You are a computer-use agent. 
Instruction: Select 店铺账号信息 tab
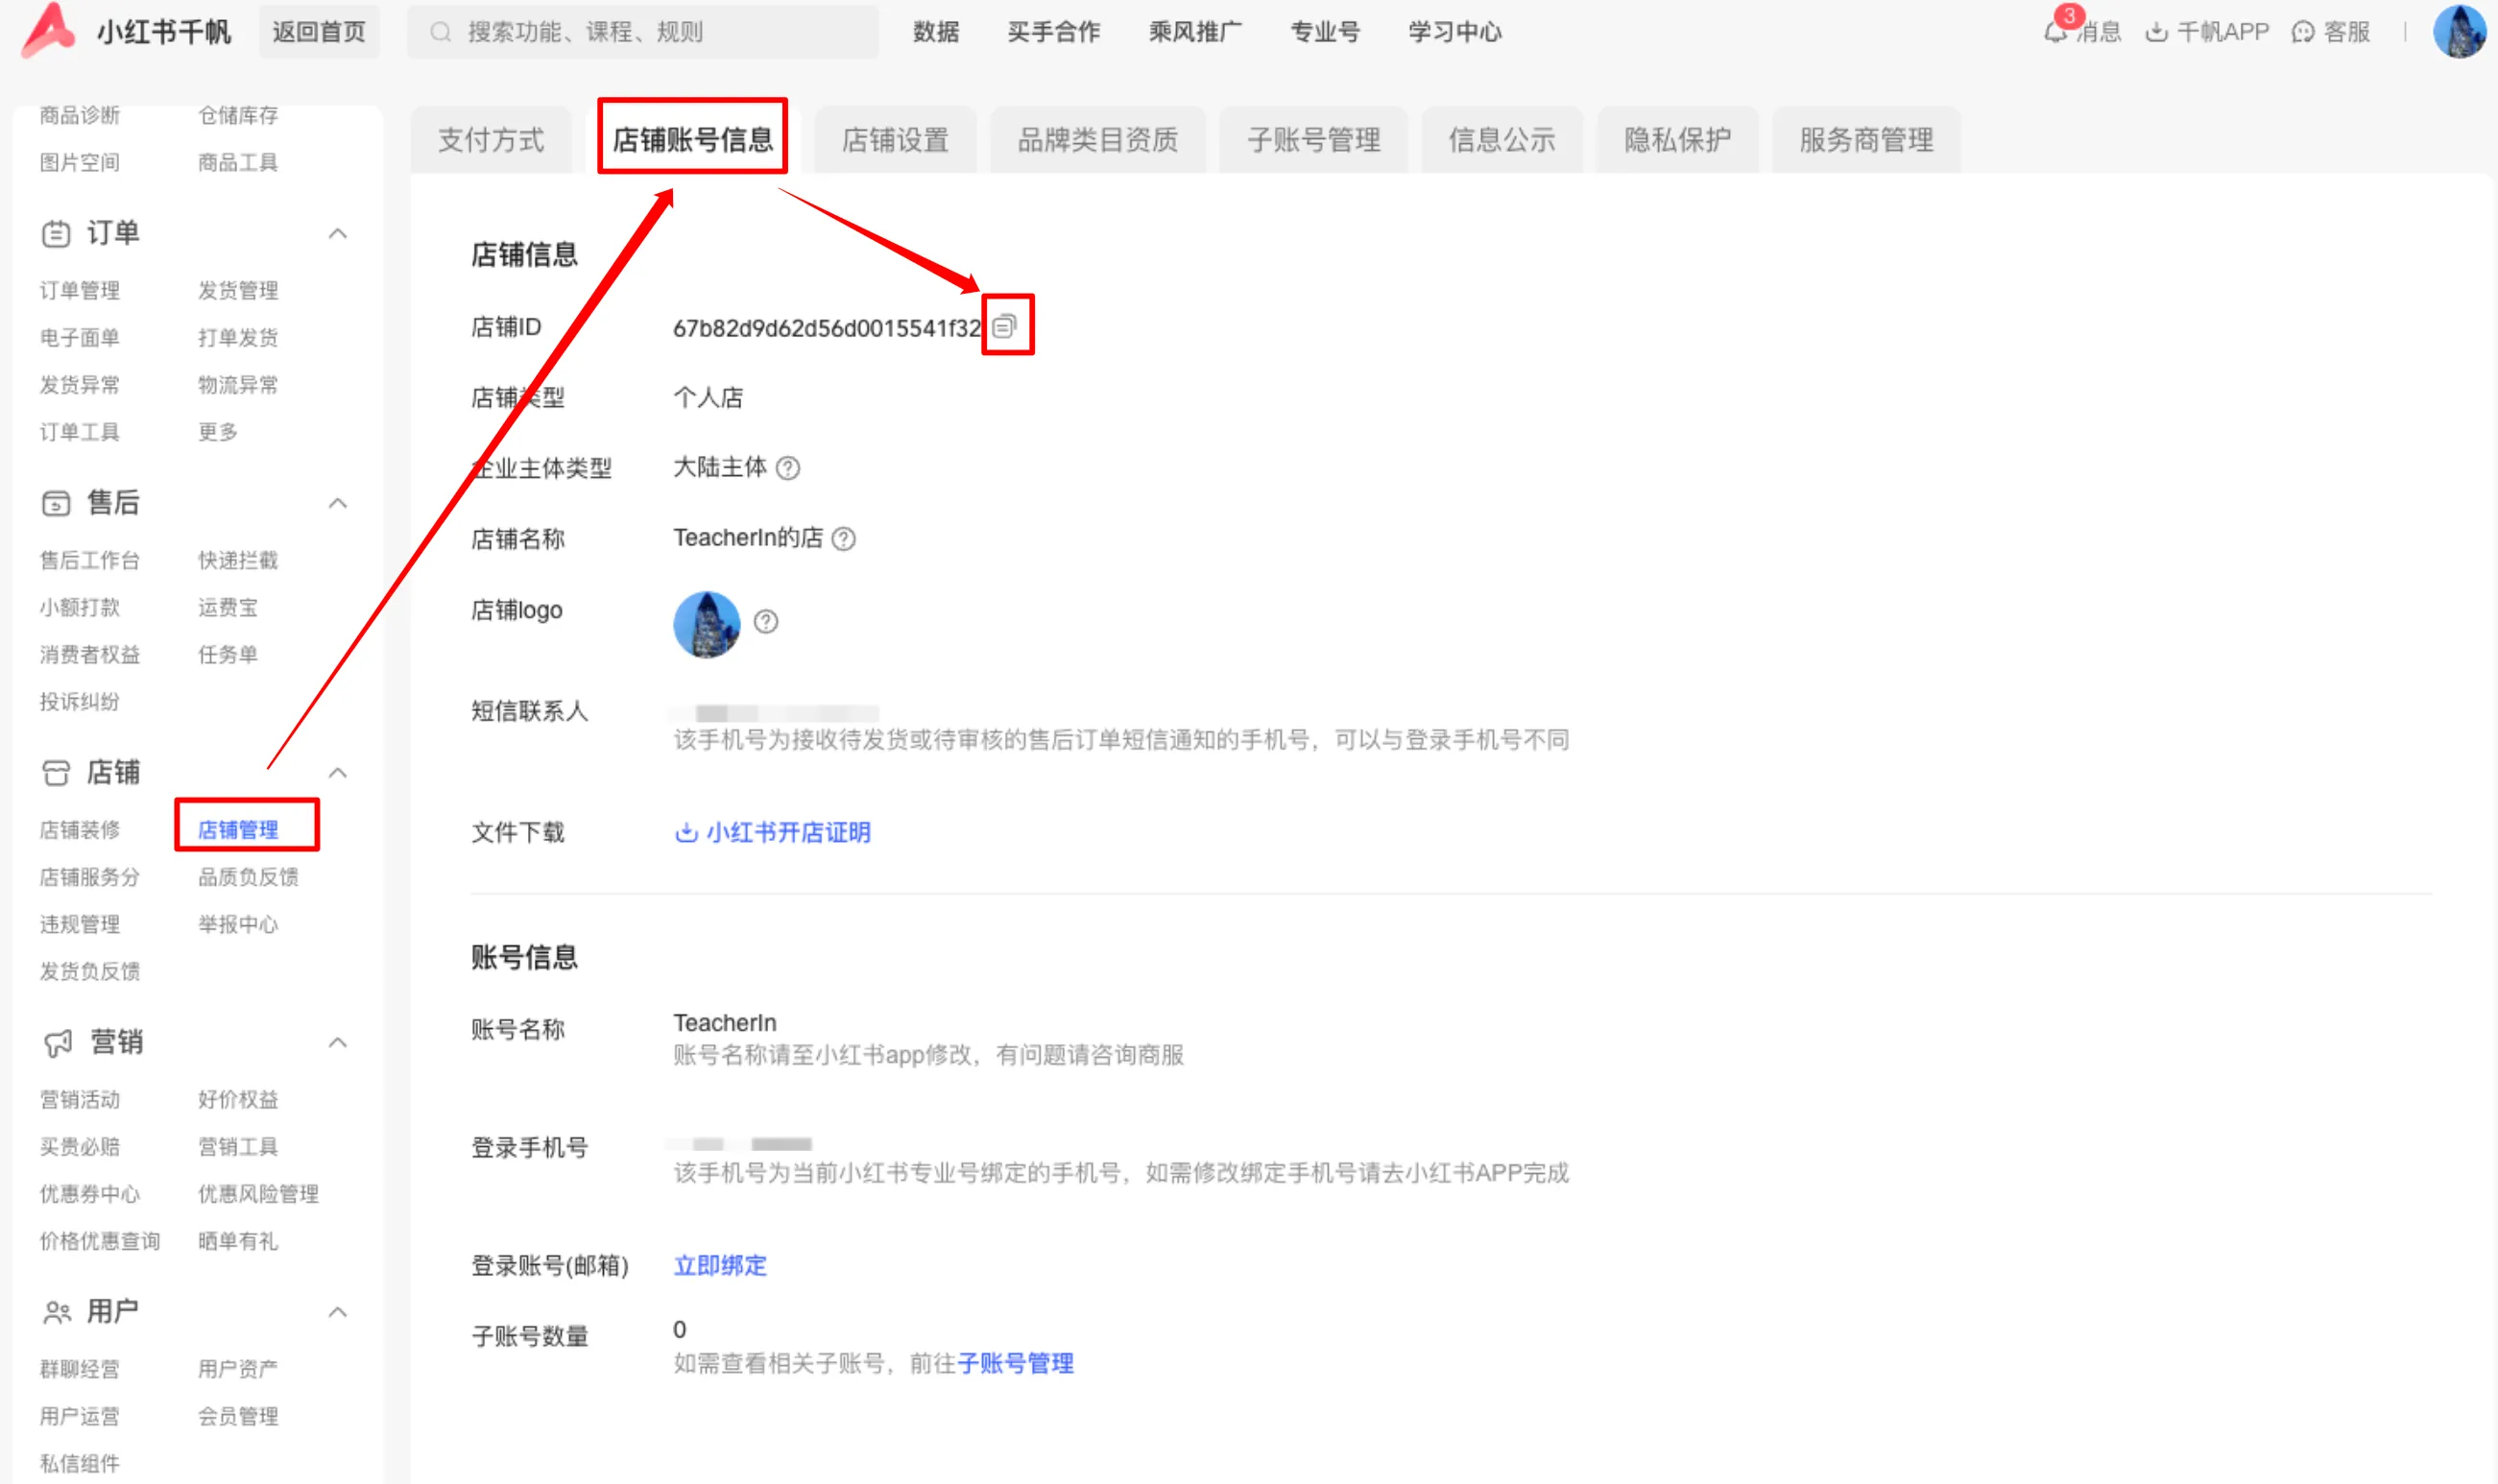point(693,140)
